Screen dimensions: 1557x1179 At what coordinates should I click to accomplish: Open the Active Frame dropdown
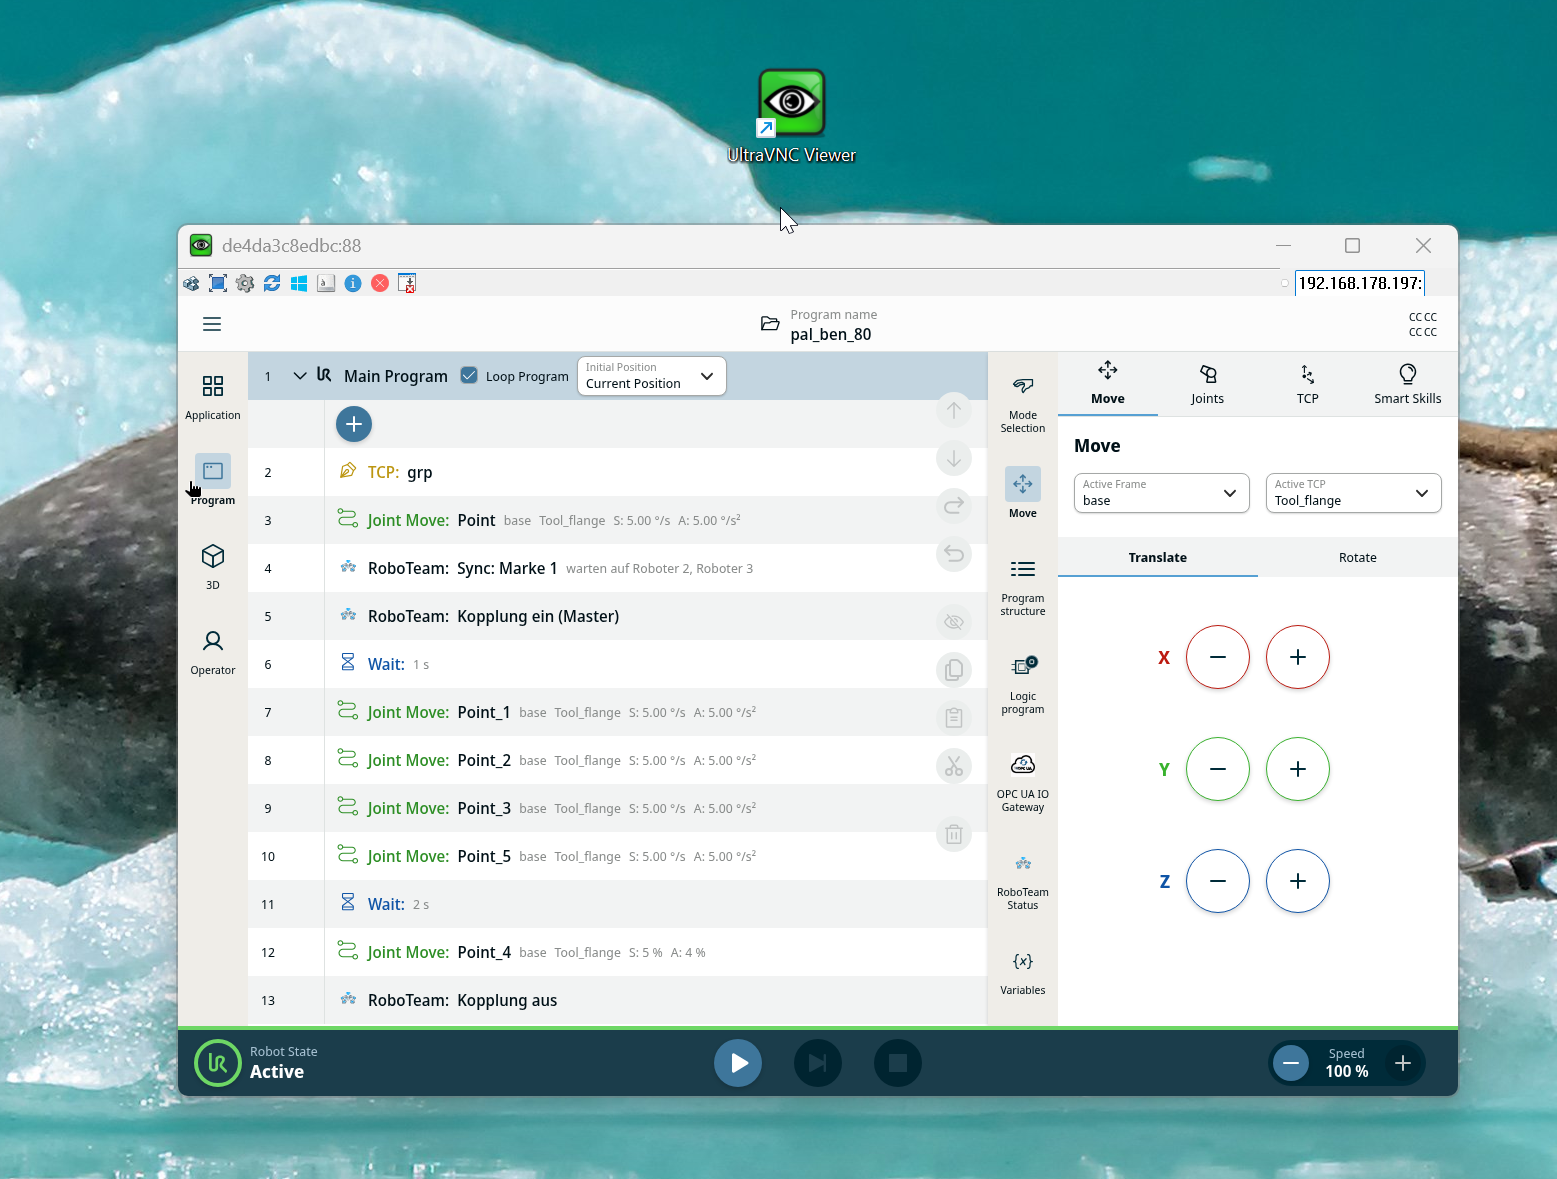[1162, 493]
